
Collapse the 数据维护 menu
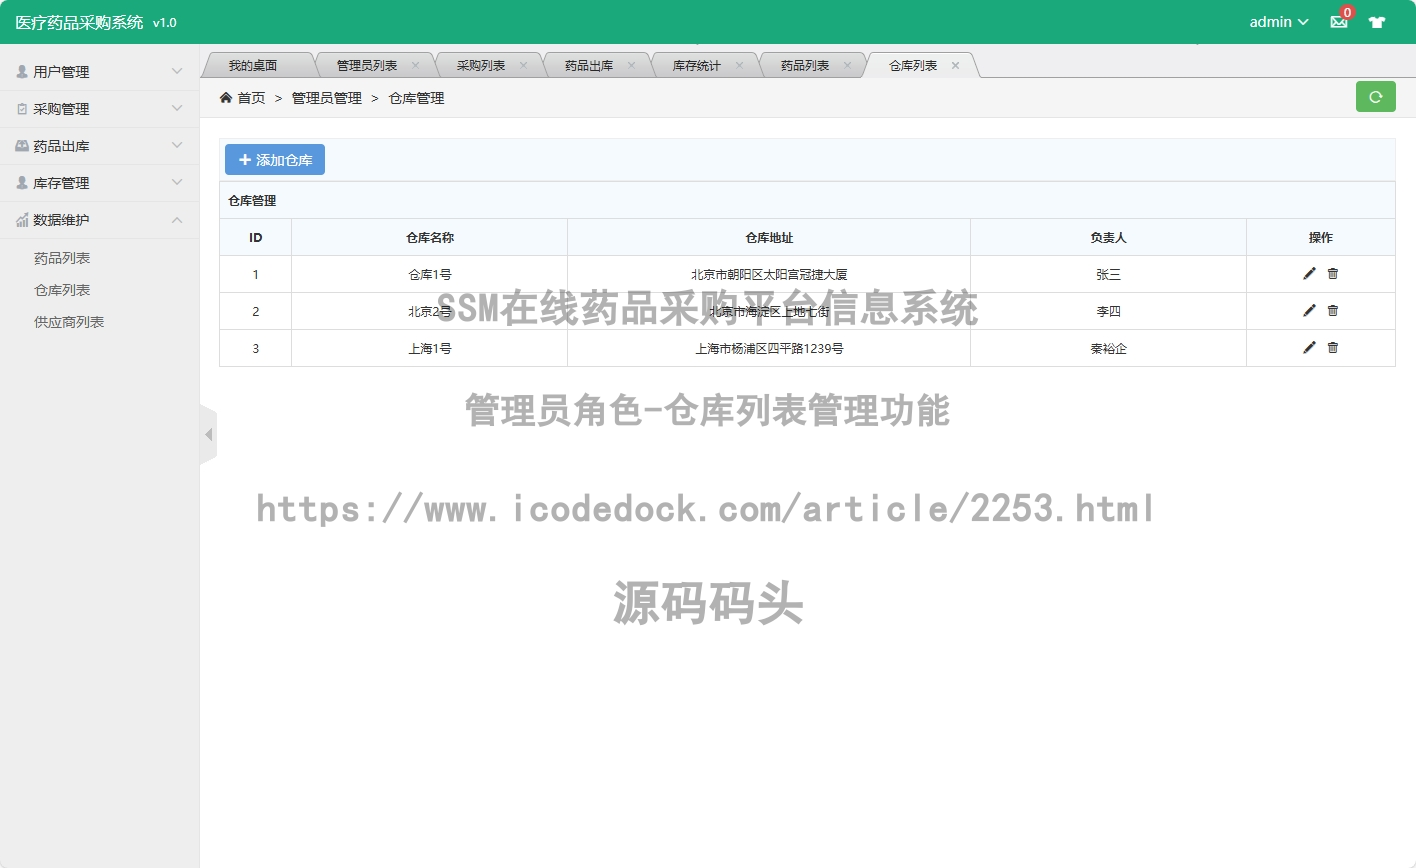point(100,220)
